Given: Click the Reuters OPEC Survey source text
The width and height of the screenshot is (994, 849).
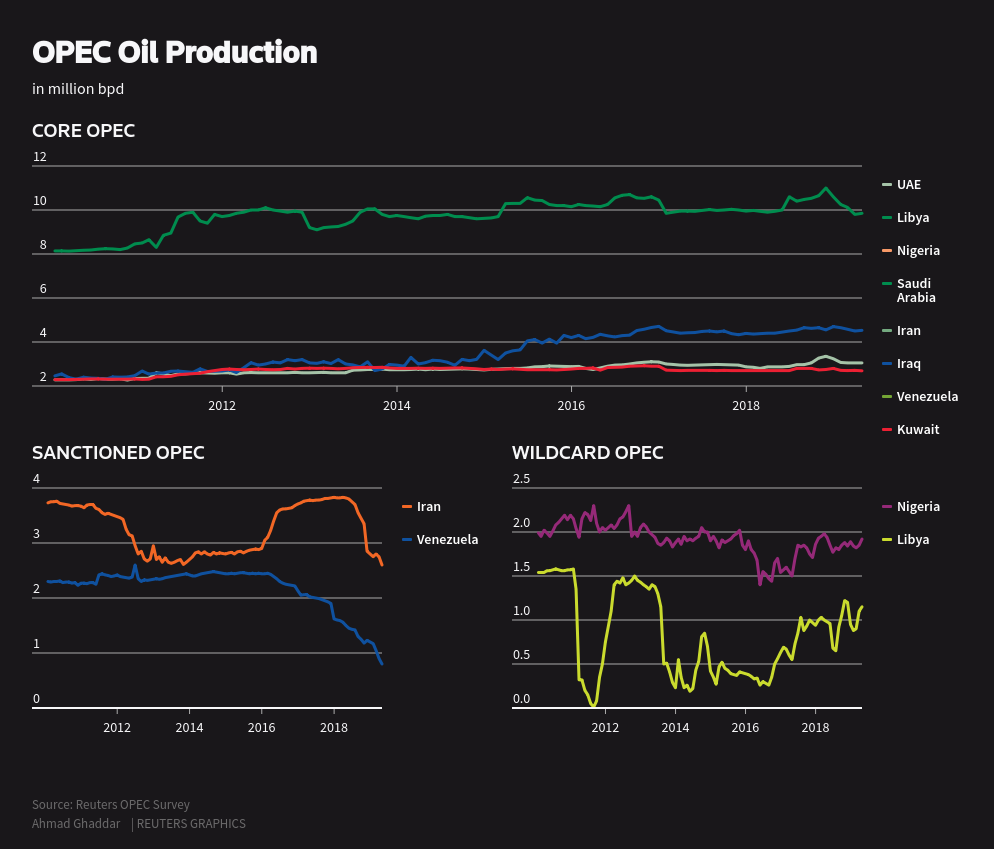Looking at the screenshot, I should pos(111,805).
